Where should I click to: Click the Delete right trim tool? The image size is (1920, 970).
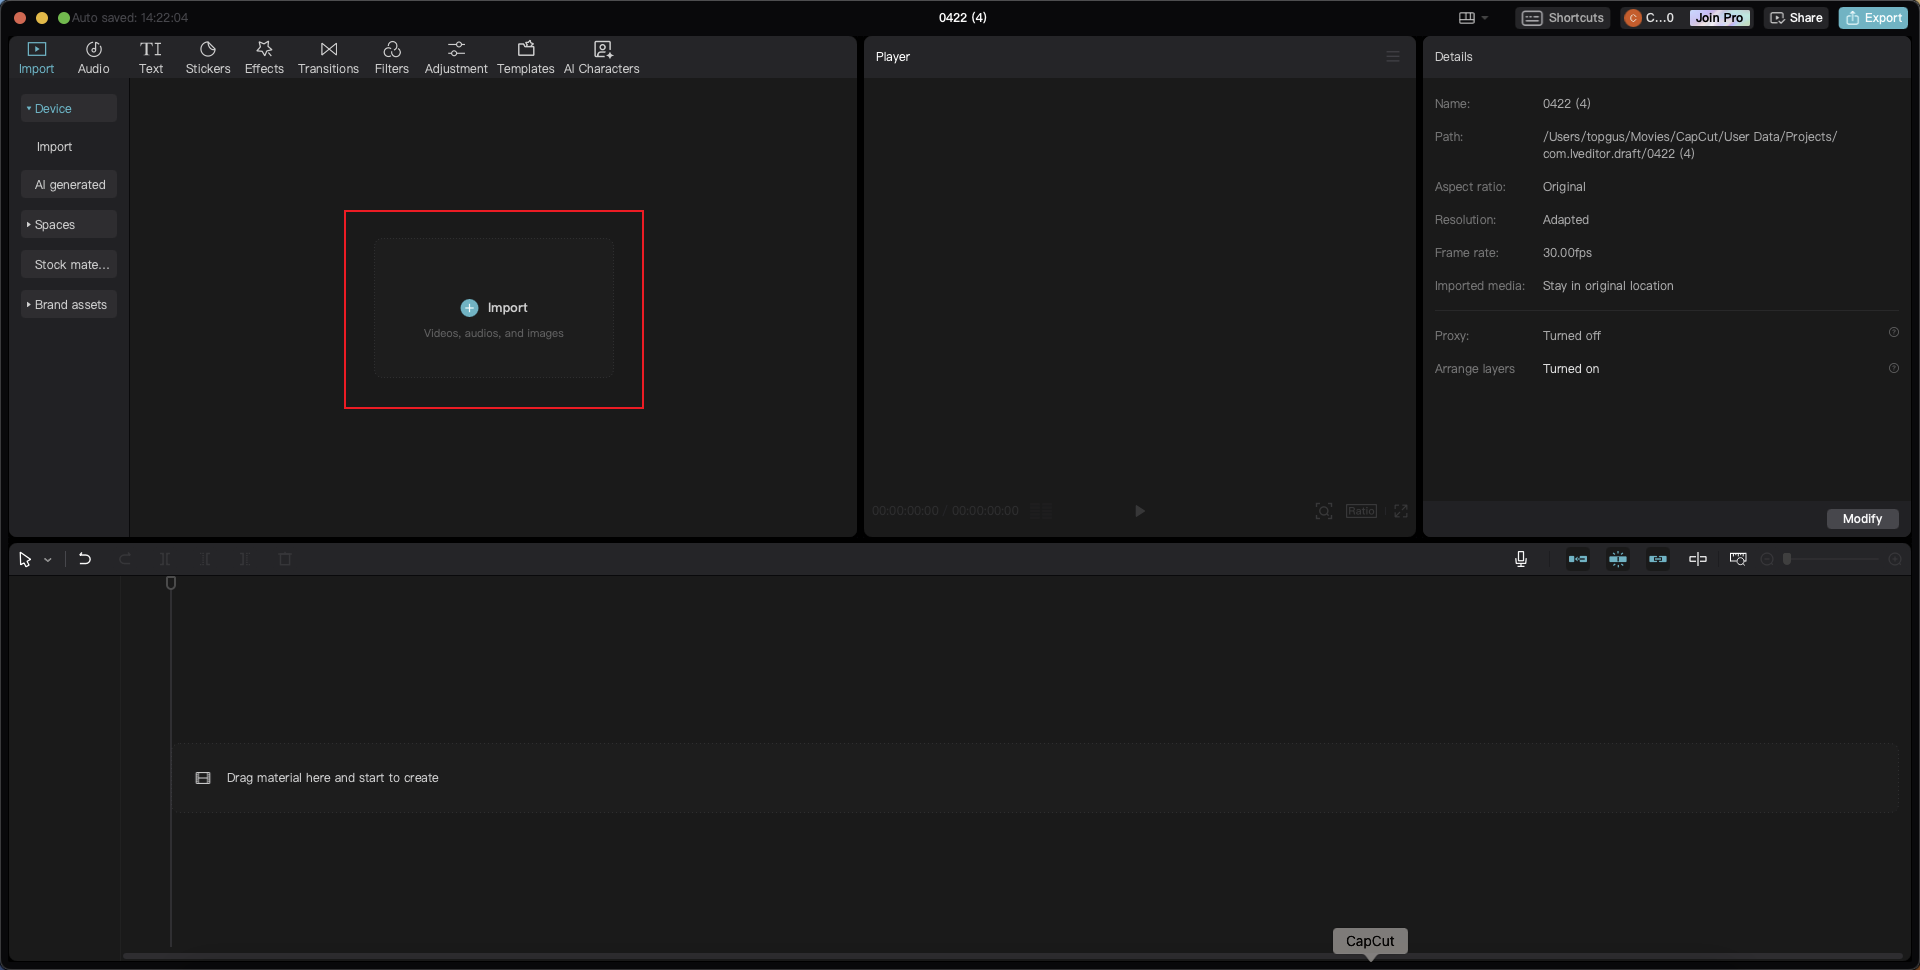[245, 559]
